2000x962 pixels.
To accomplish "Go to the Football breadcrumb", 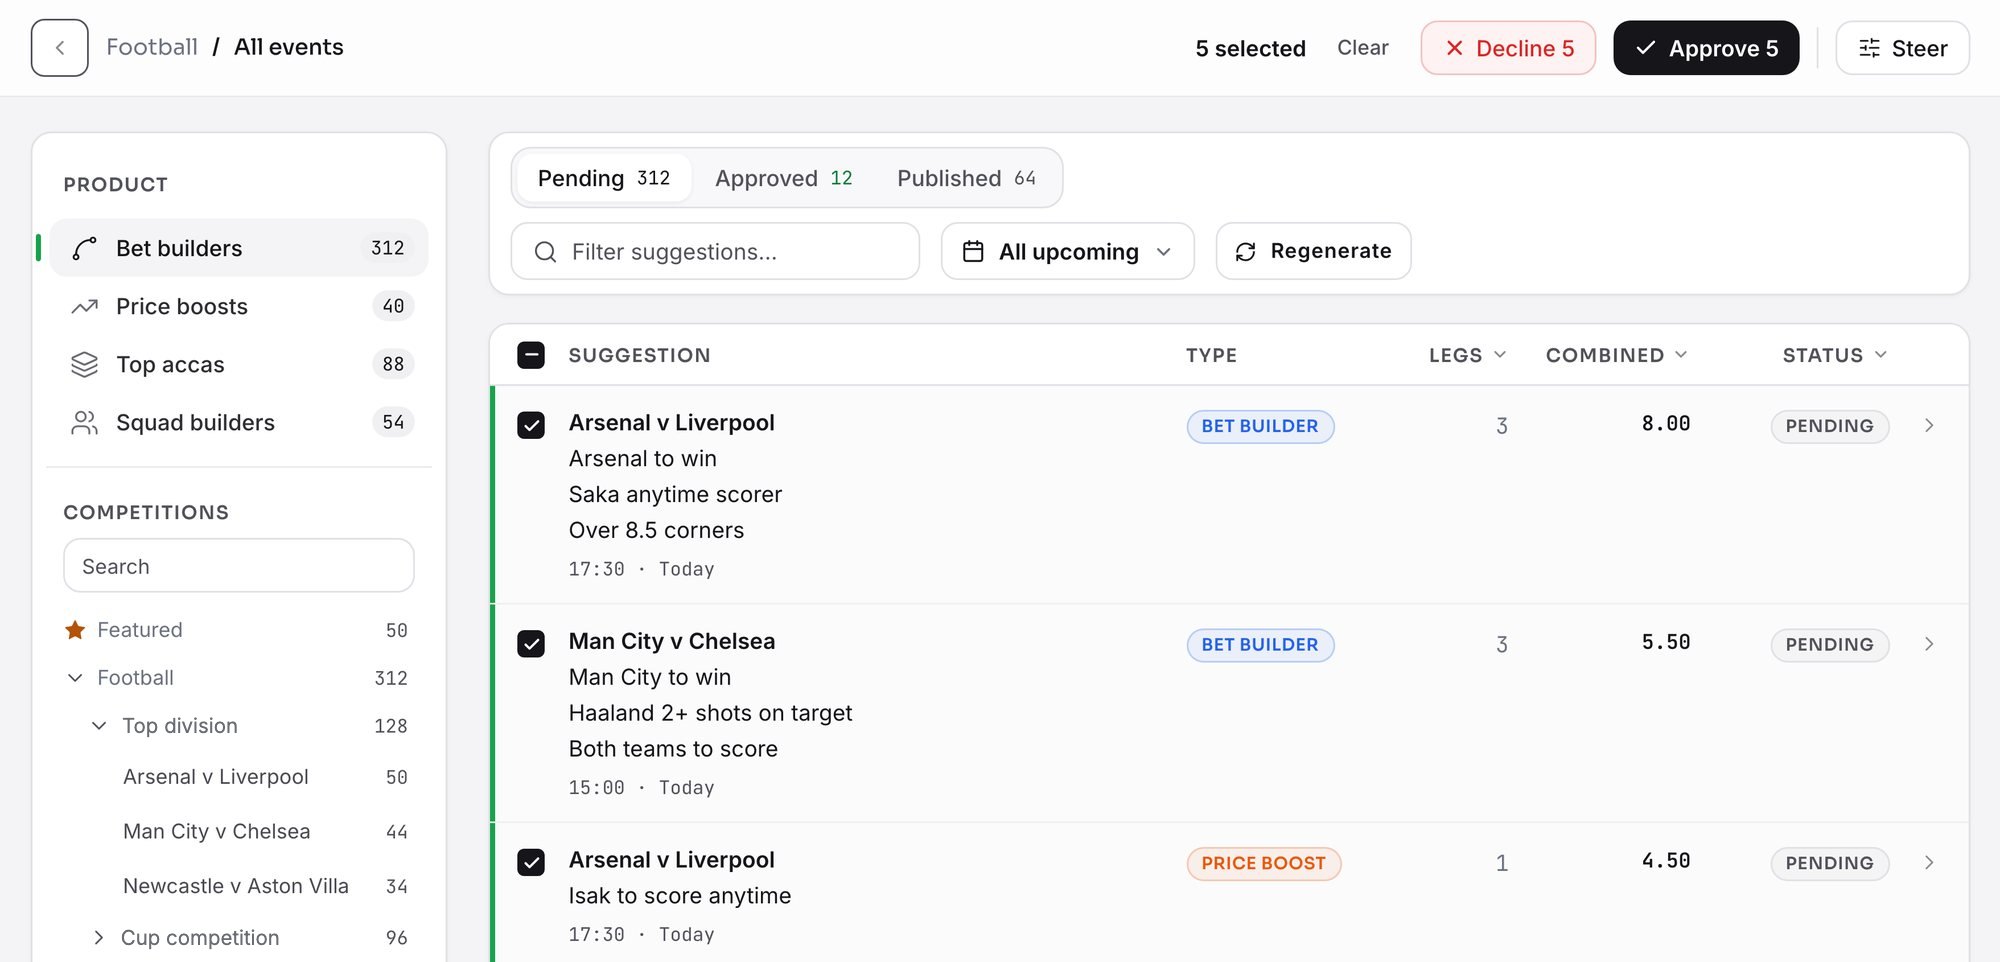I will [x=152, y=47].
